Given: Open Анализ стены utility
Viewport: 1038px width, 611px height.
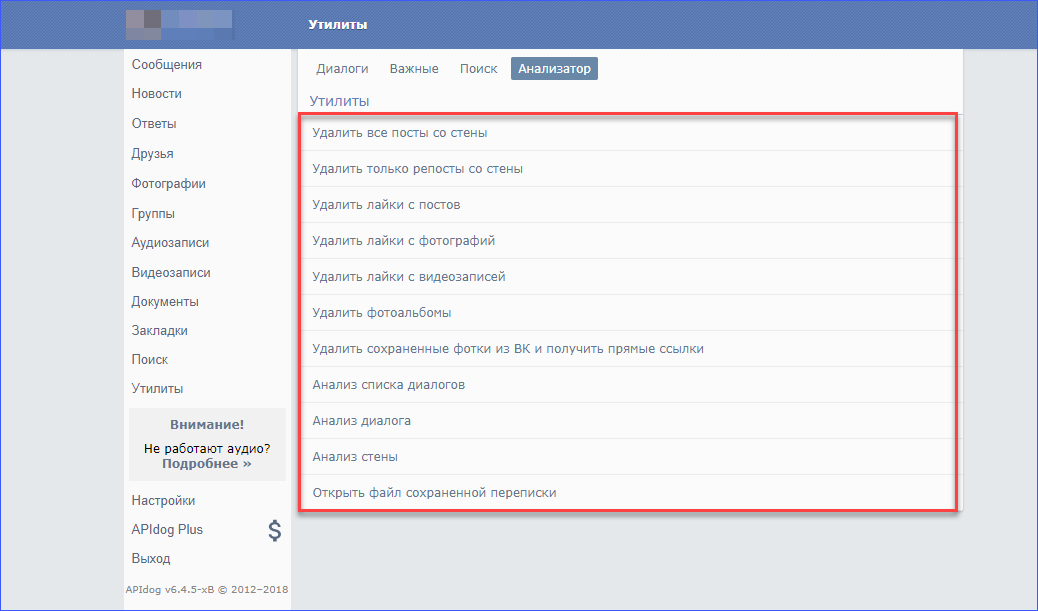Looking at the screenshot, I should (355, 457).
